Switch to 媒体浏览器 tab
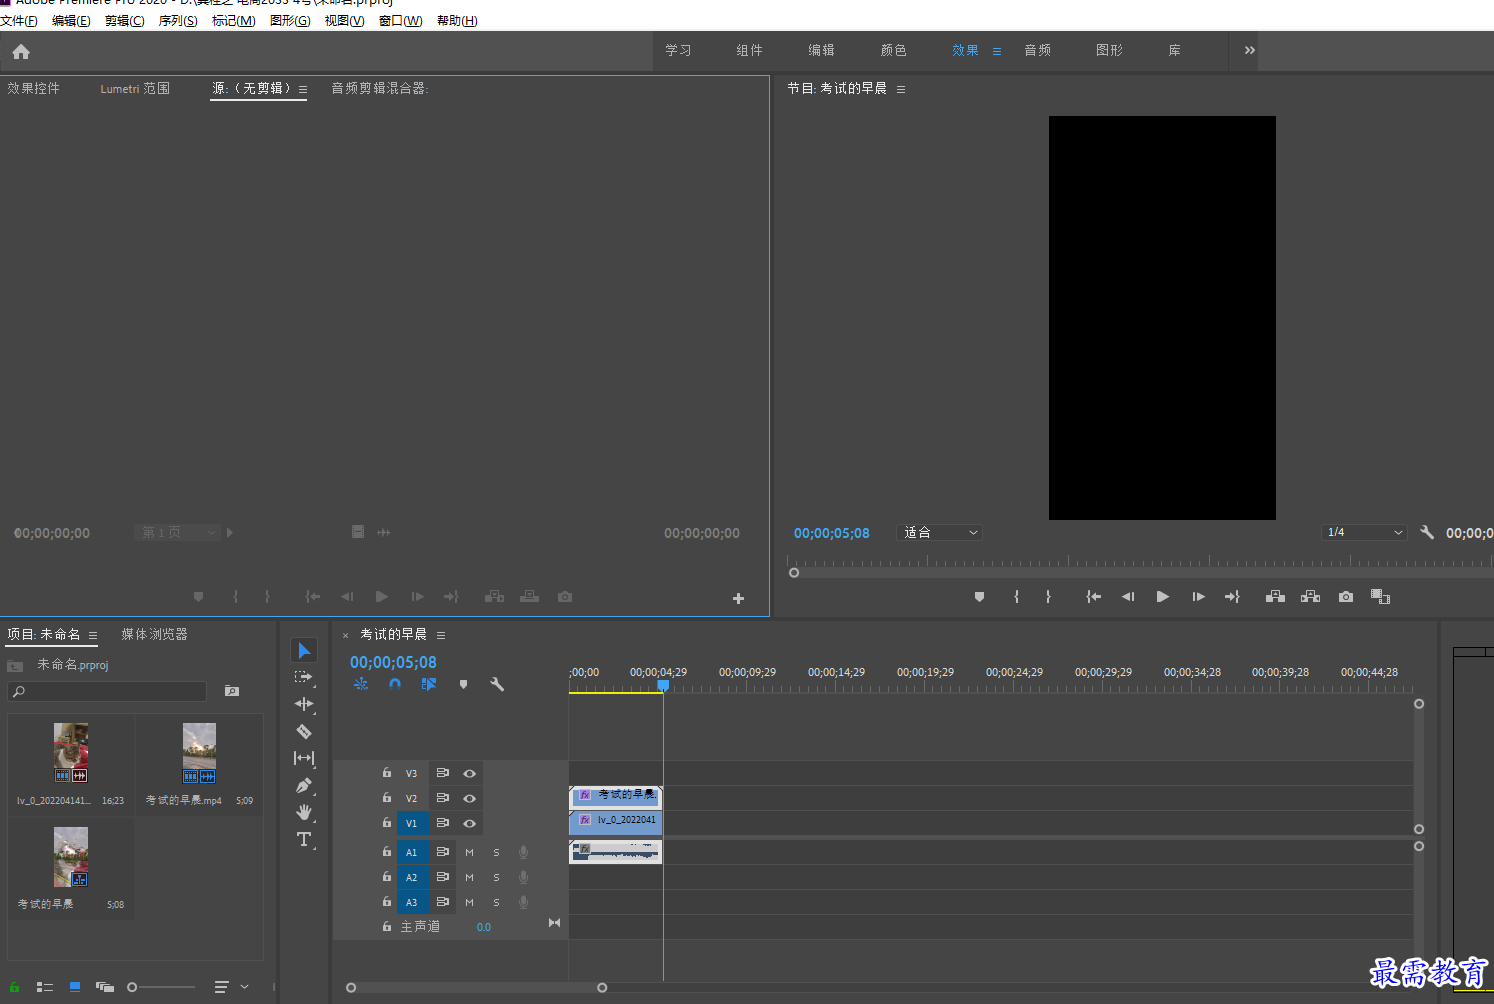Viewport: 1494px width, 1004px height. (154, 634)
